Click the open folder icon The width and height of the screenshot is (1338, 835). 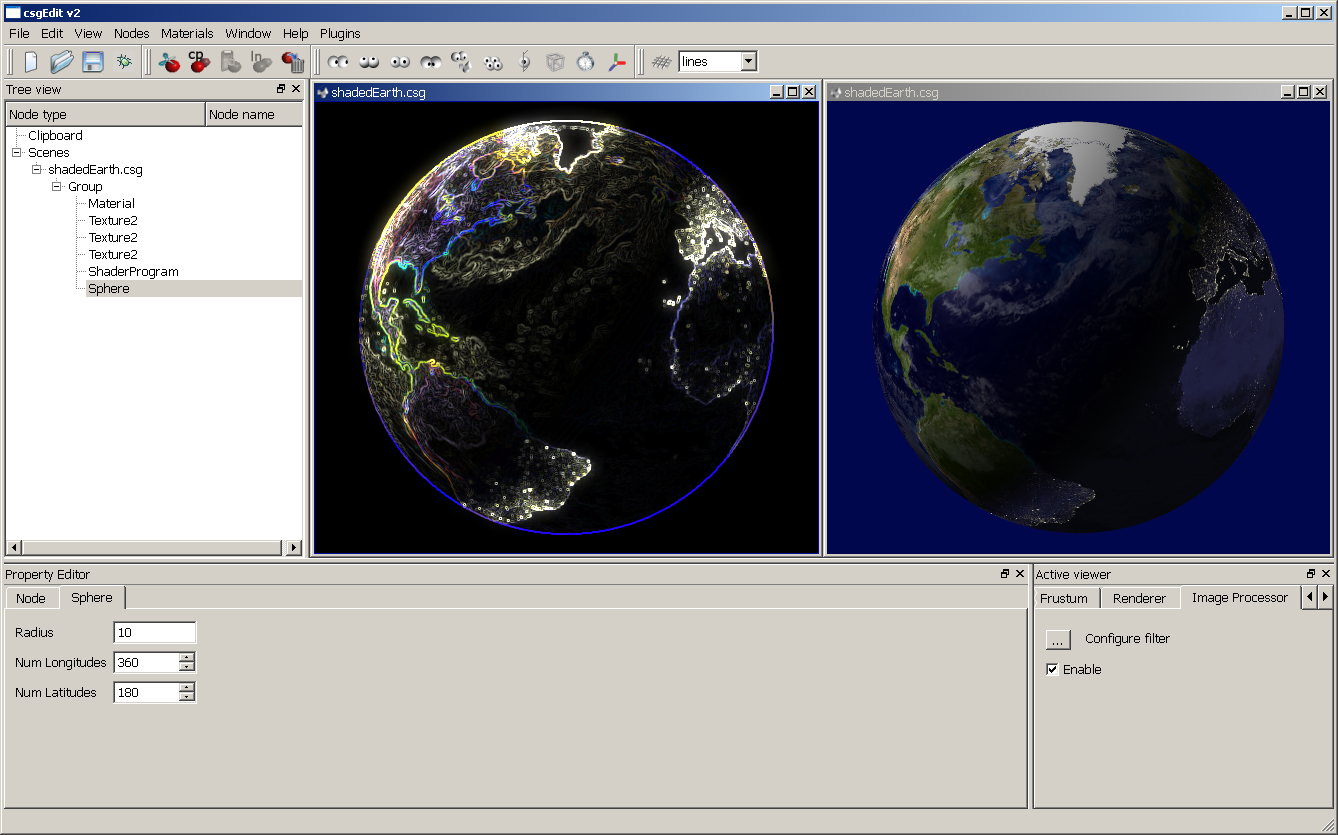62,62
